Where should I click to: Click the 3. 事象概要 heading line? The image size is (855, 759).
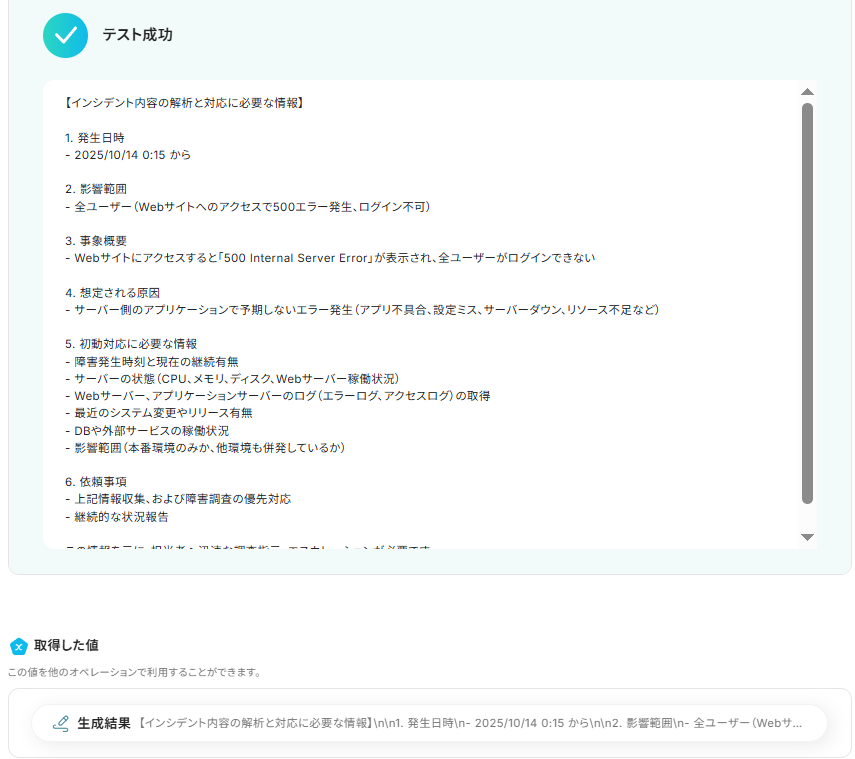95,241
